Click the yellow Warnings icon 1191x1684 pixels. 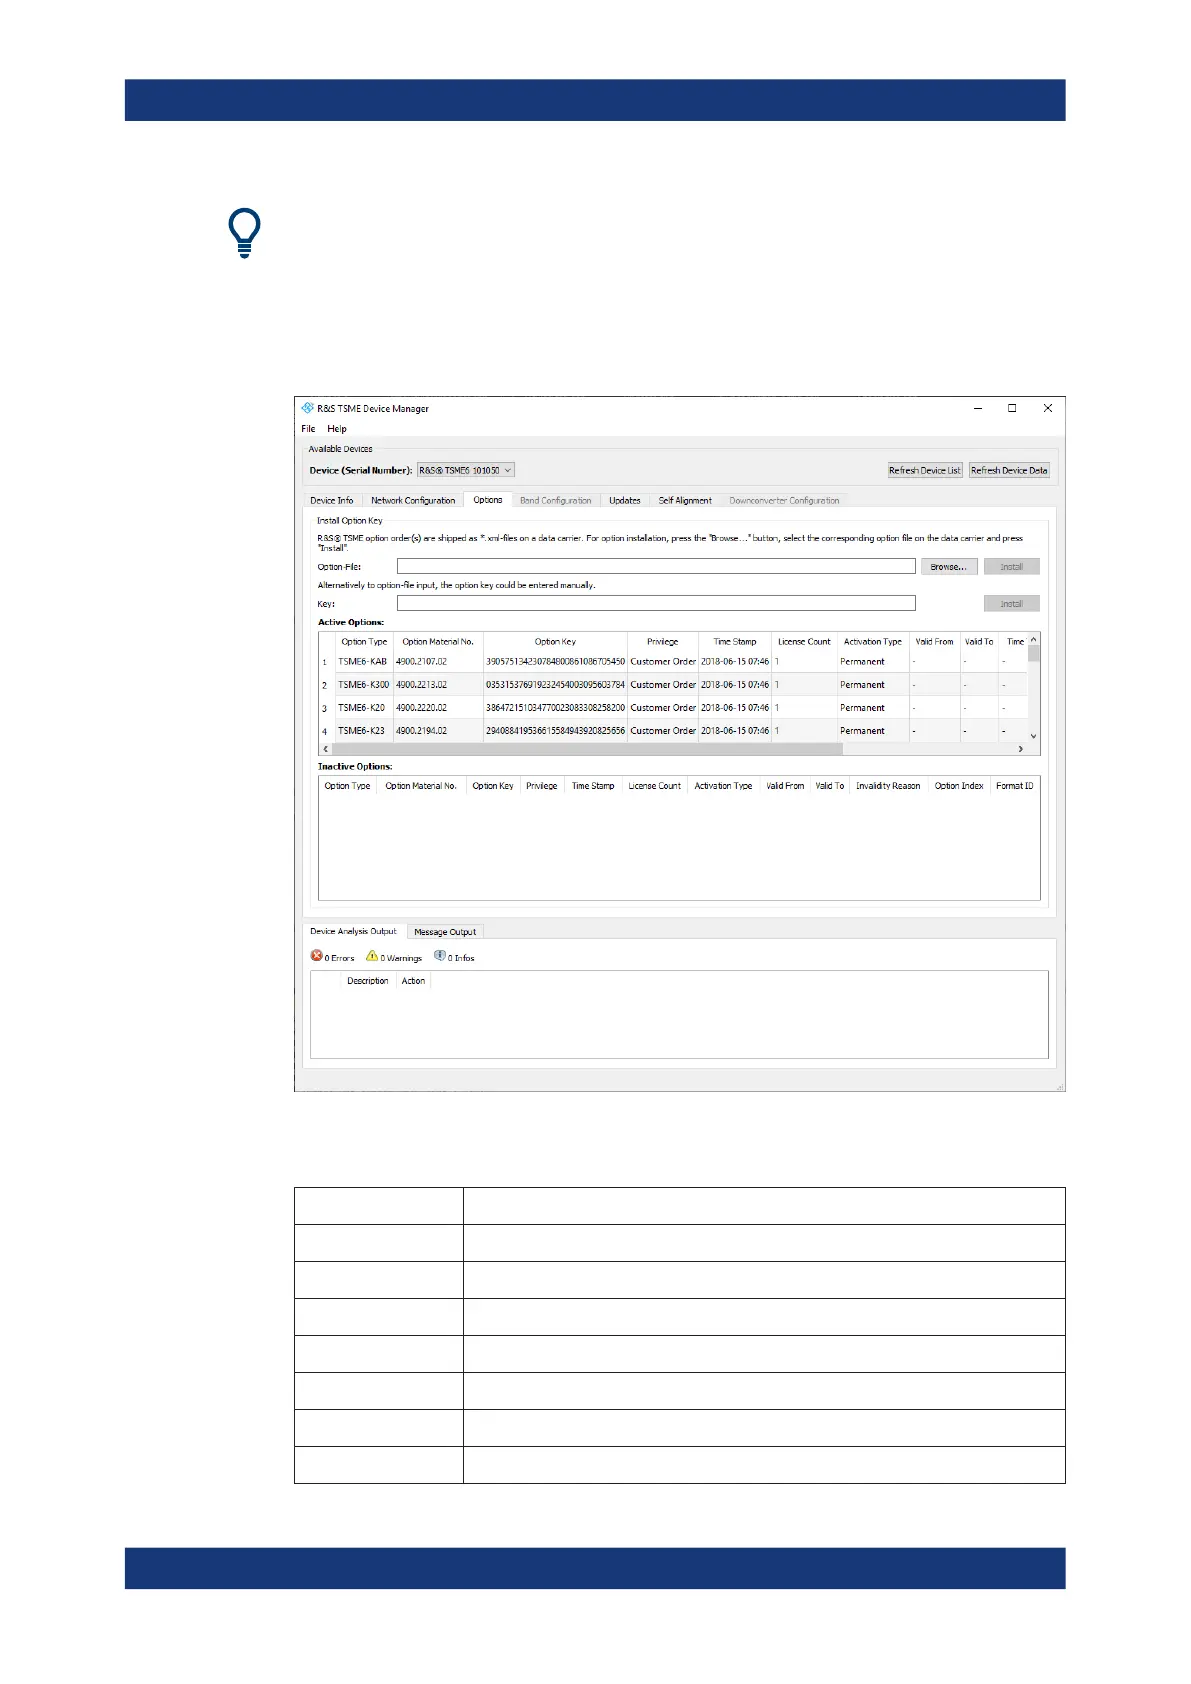372,956
